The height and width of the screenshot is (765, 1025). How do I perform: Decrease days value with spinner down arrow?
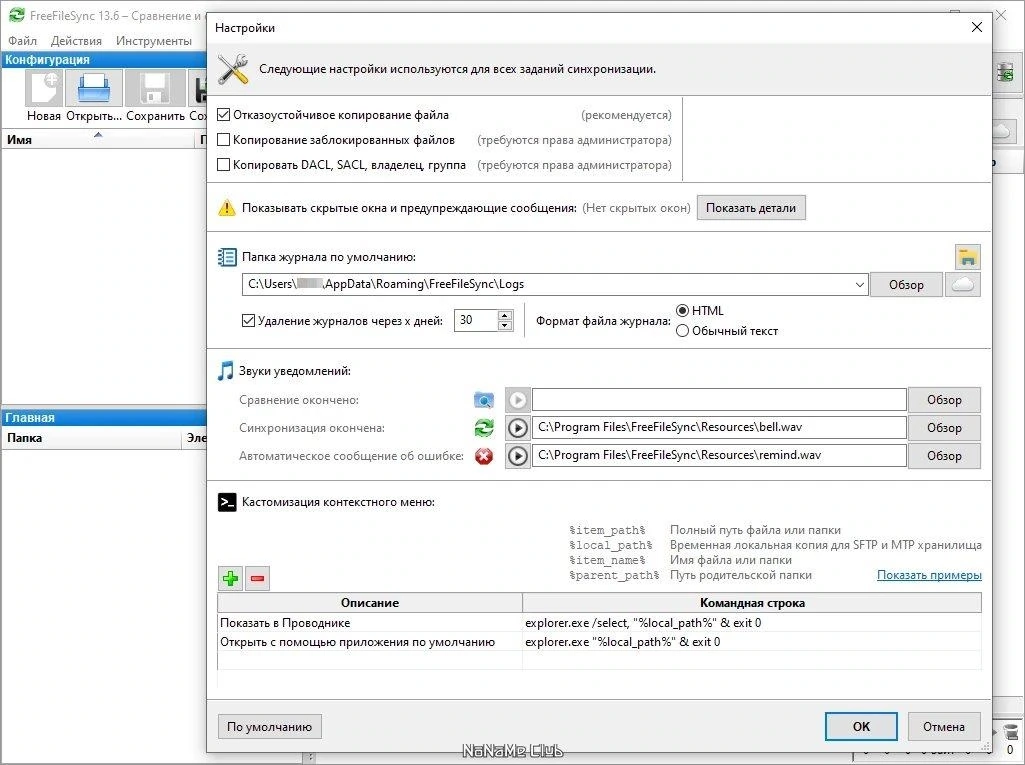[504, 325]
